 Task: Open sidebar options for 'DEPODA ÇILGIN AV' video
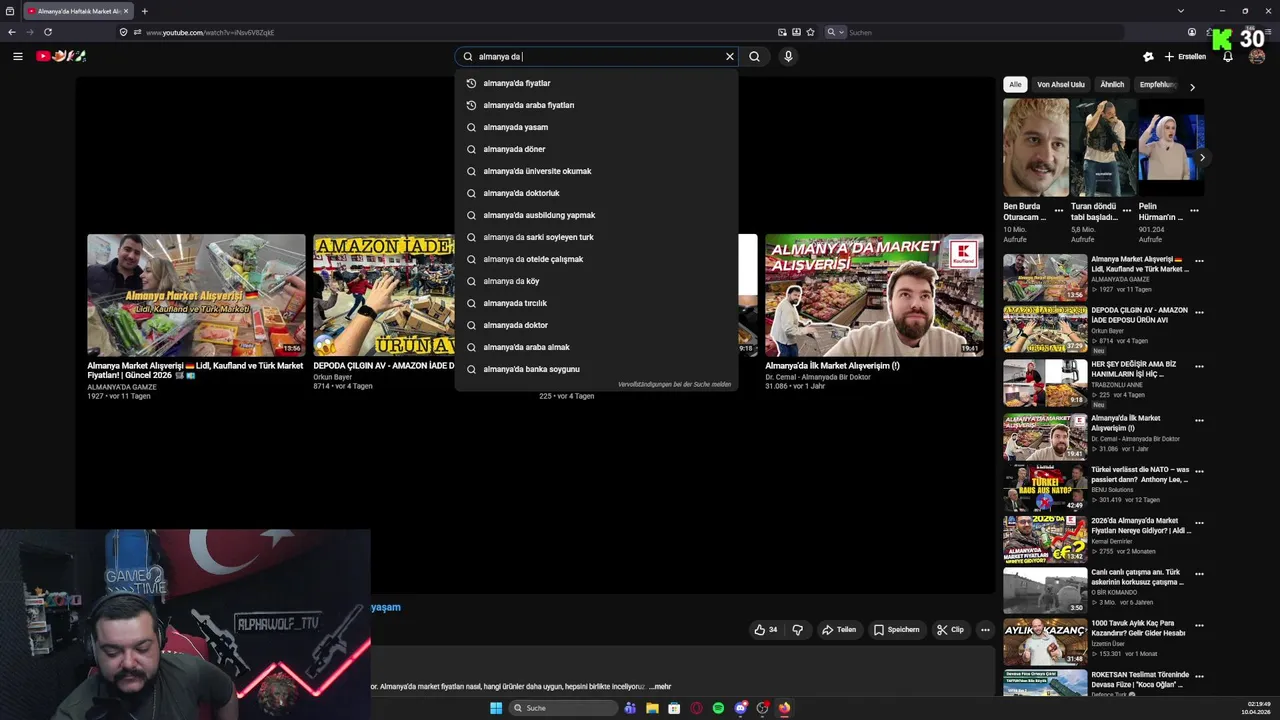pos(1199,314)
